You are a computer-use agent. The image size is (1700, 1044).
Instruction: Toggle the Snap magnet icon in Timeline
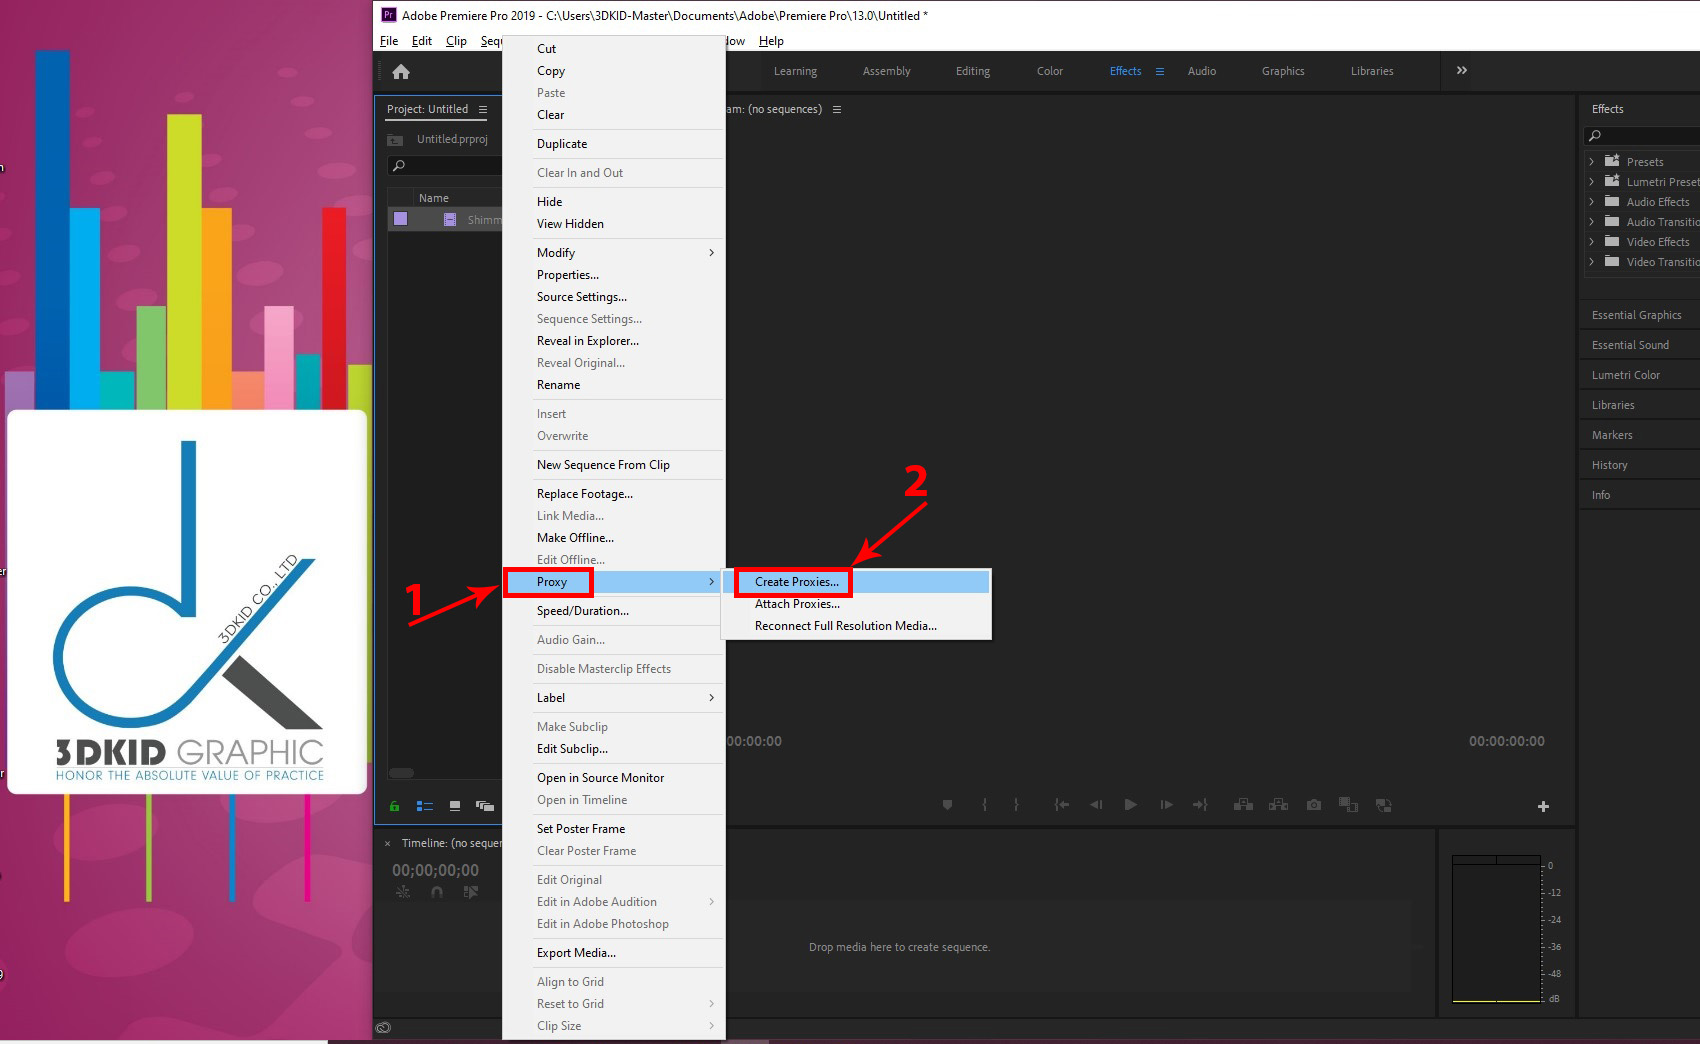tap(437, 892)
